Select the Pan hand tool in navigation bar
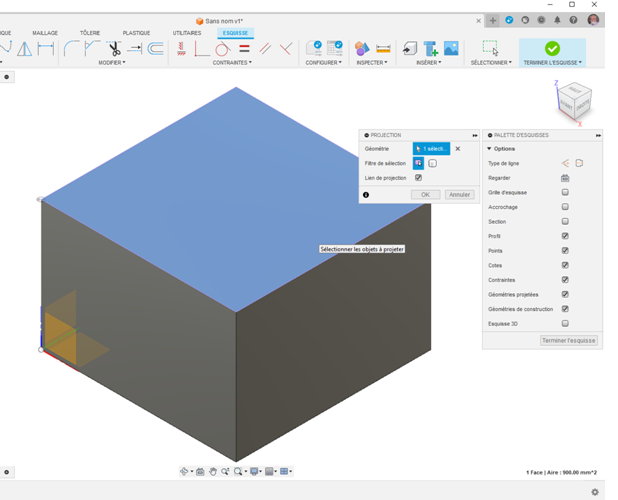 [x=213, y=472]
